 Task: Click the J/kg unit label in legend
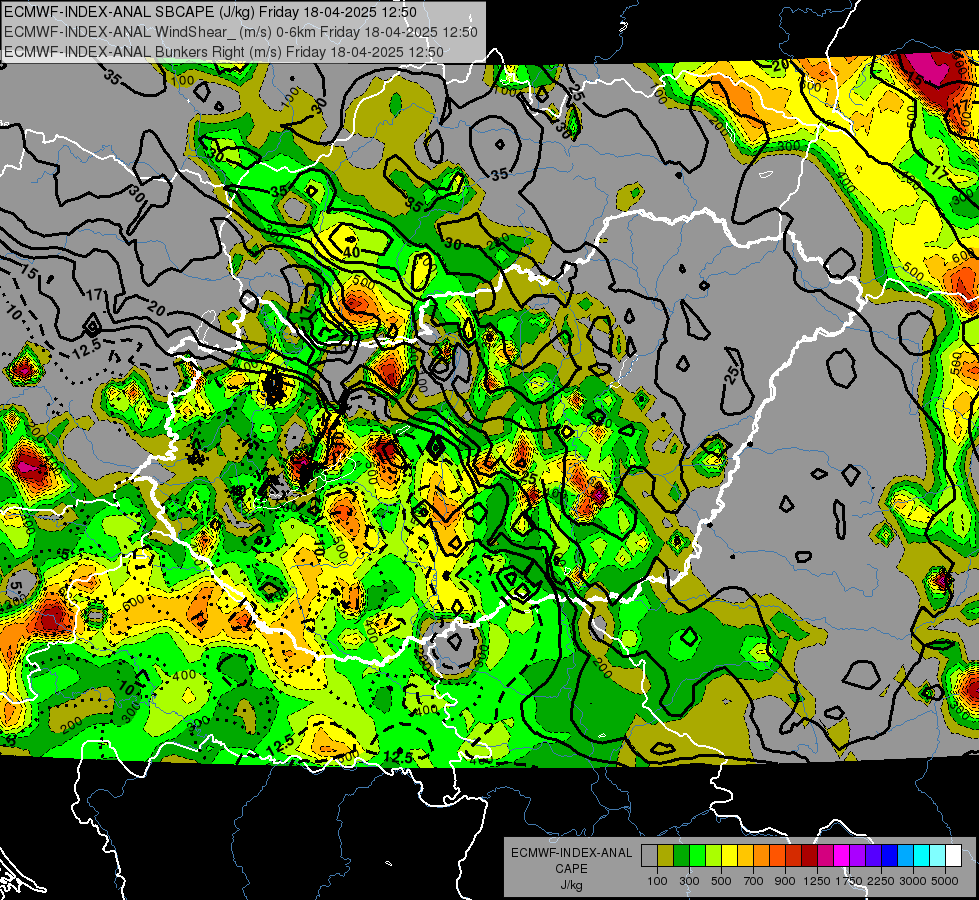(571, 885)
